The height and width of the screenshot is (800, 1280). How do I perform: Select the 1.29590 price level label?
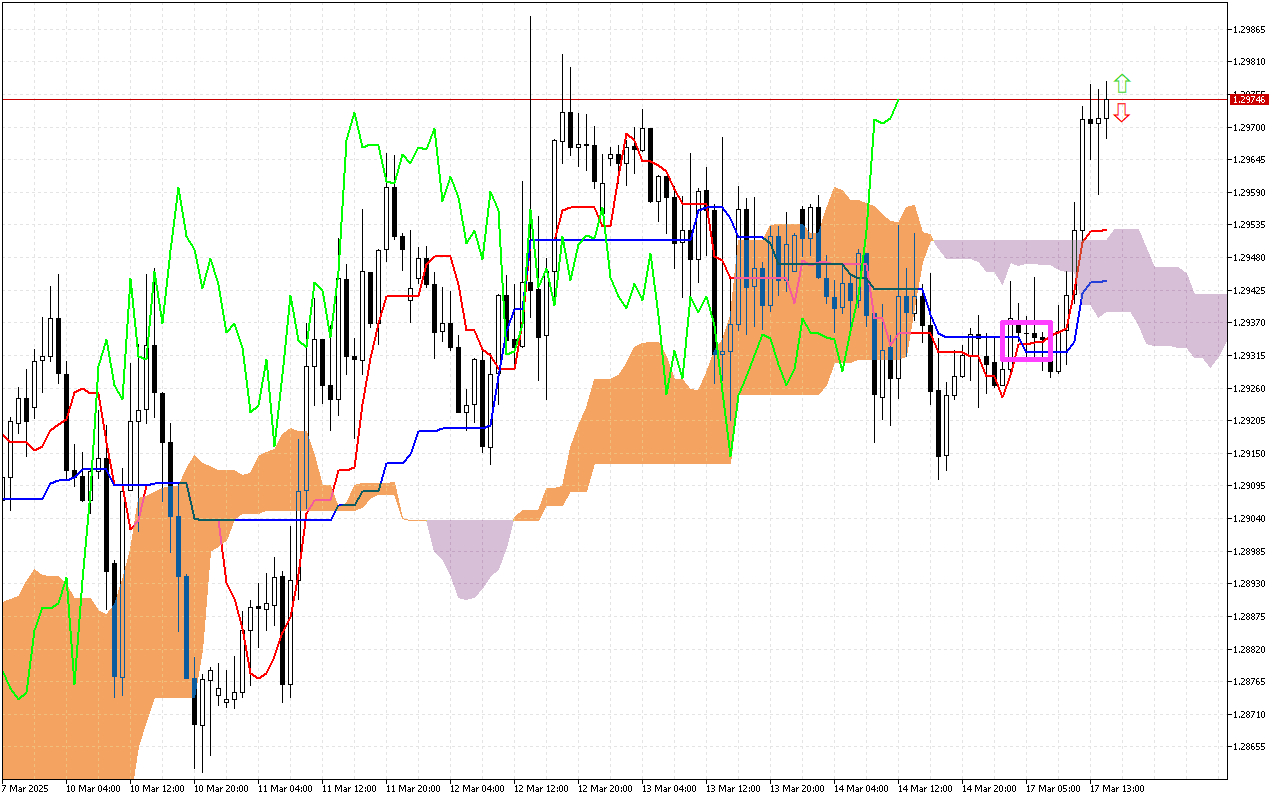point(1249,192)
